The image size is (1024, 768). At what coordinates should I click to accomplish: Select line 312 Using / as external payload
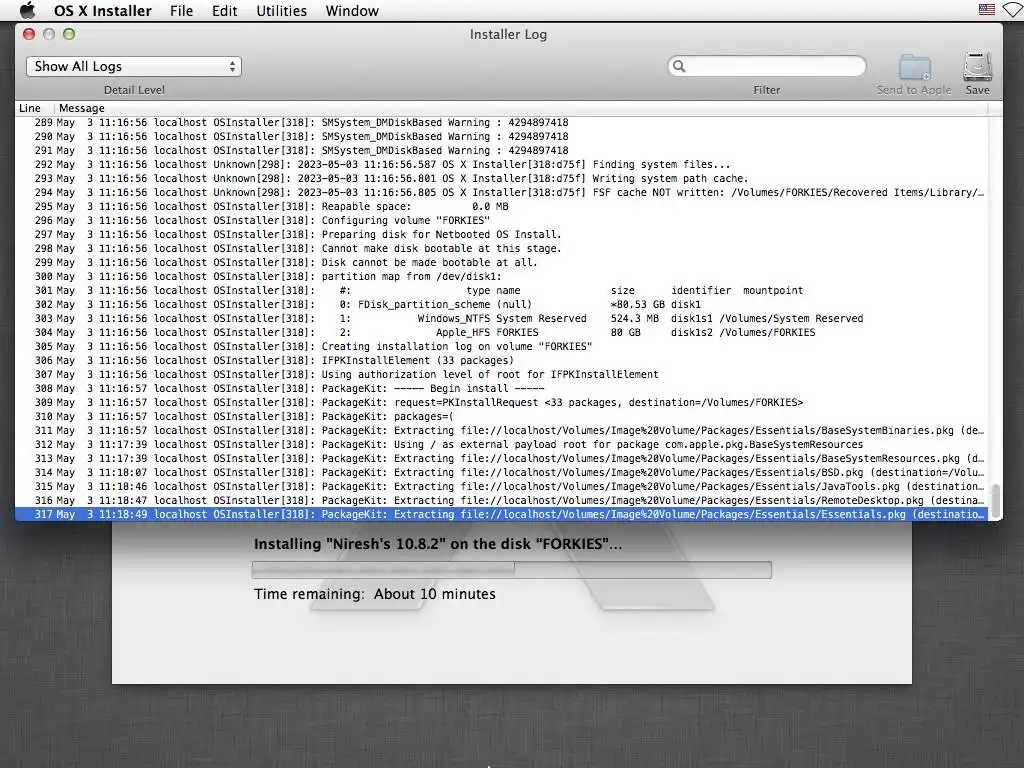(502, 445)
